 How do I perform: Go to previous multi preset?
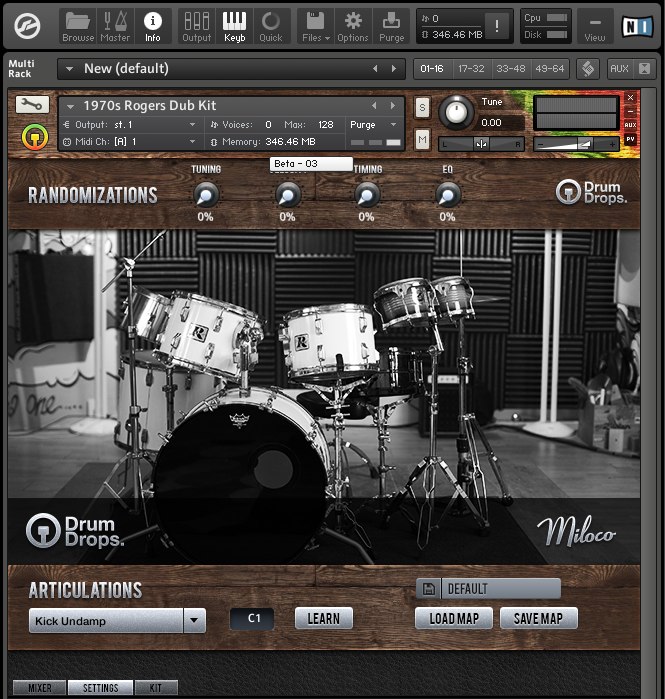[375, 69]
